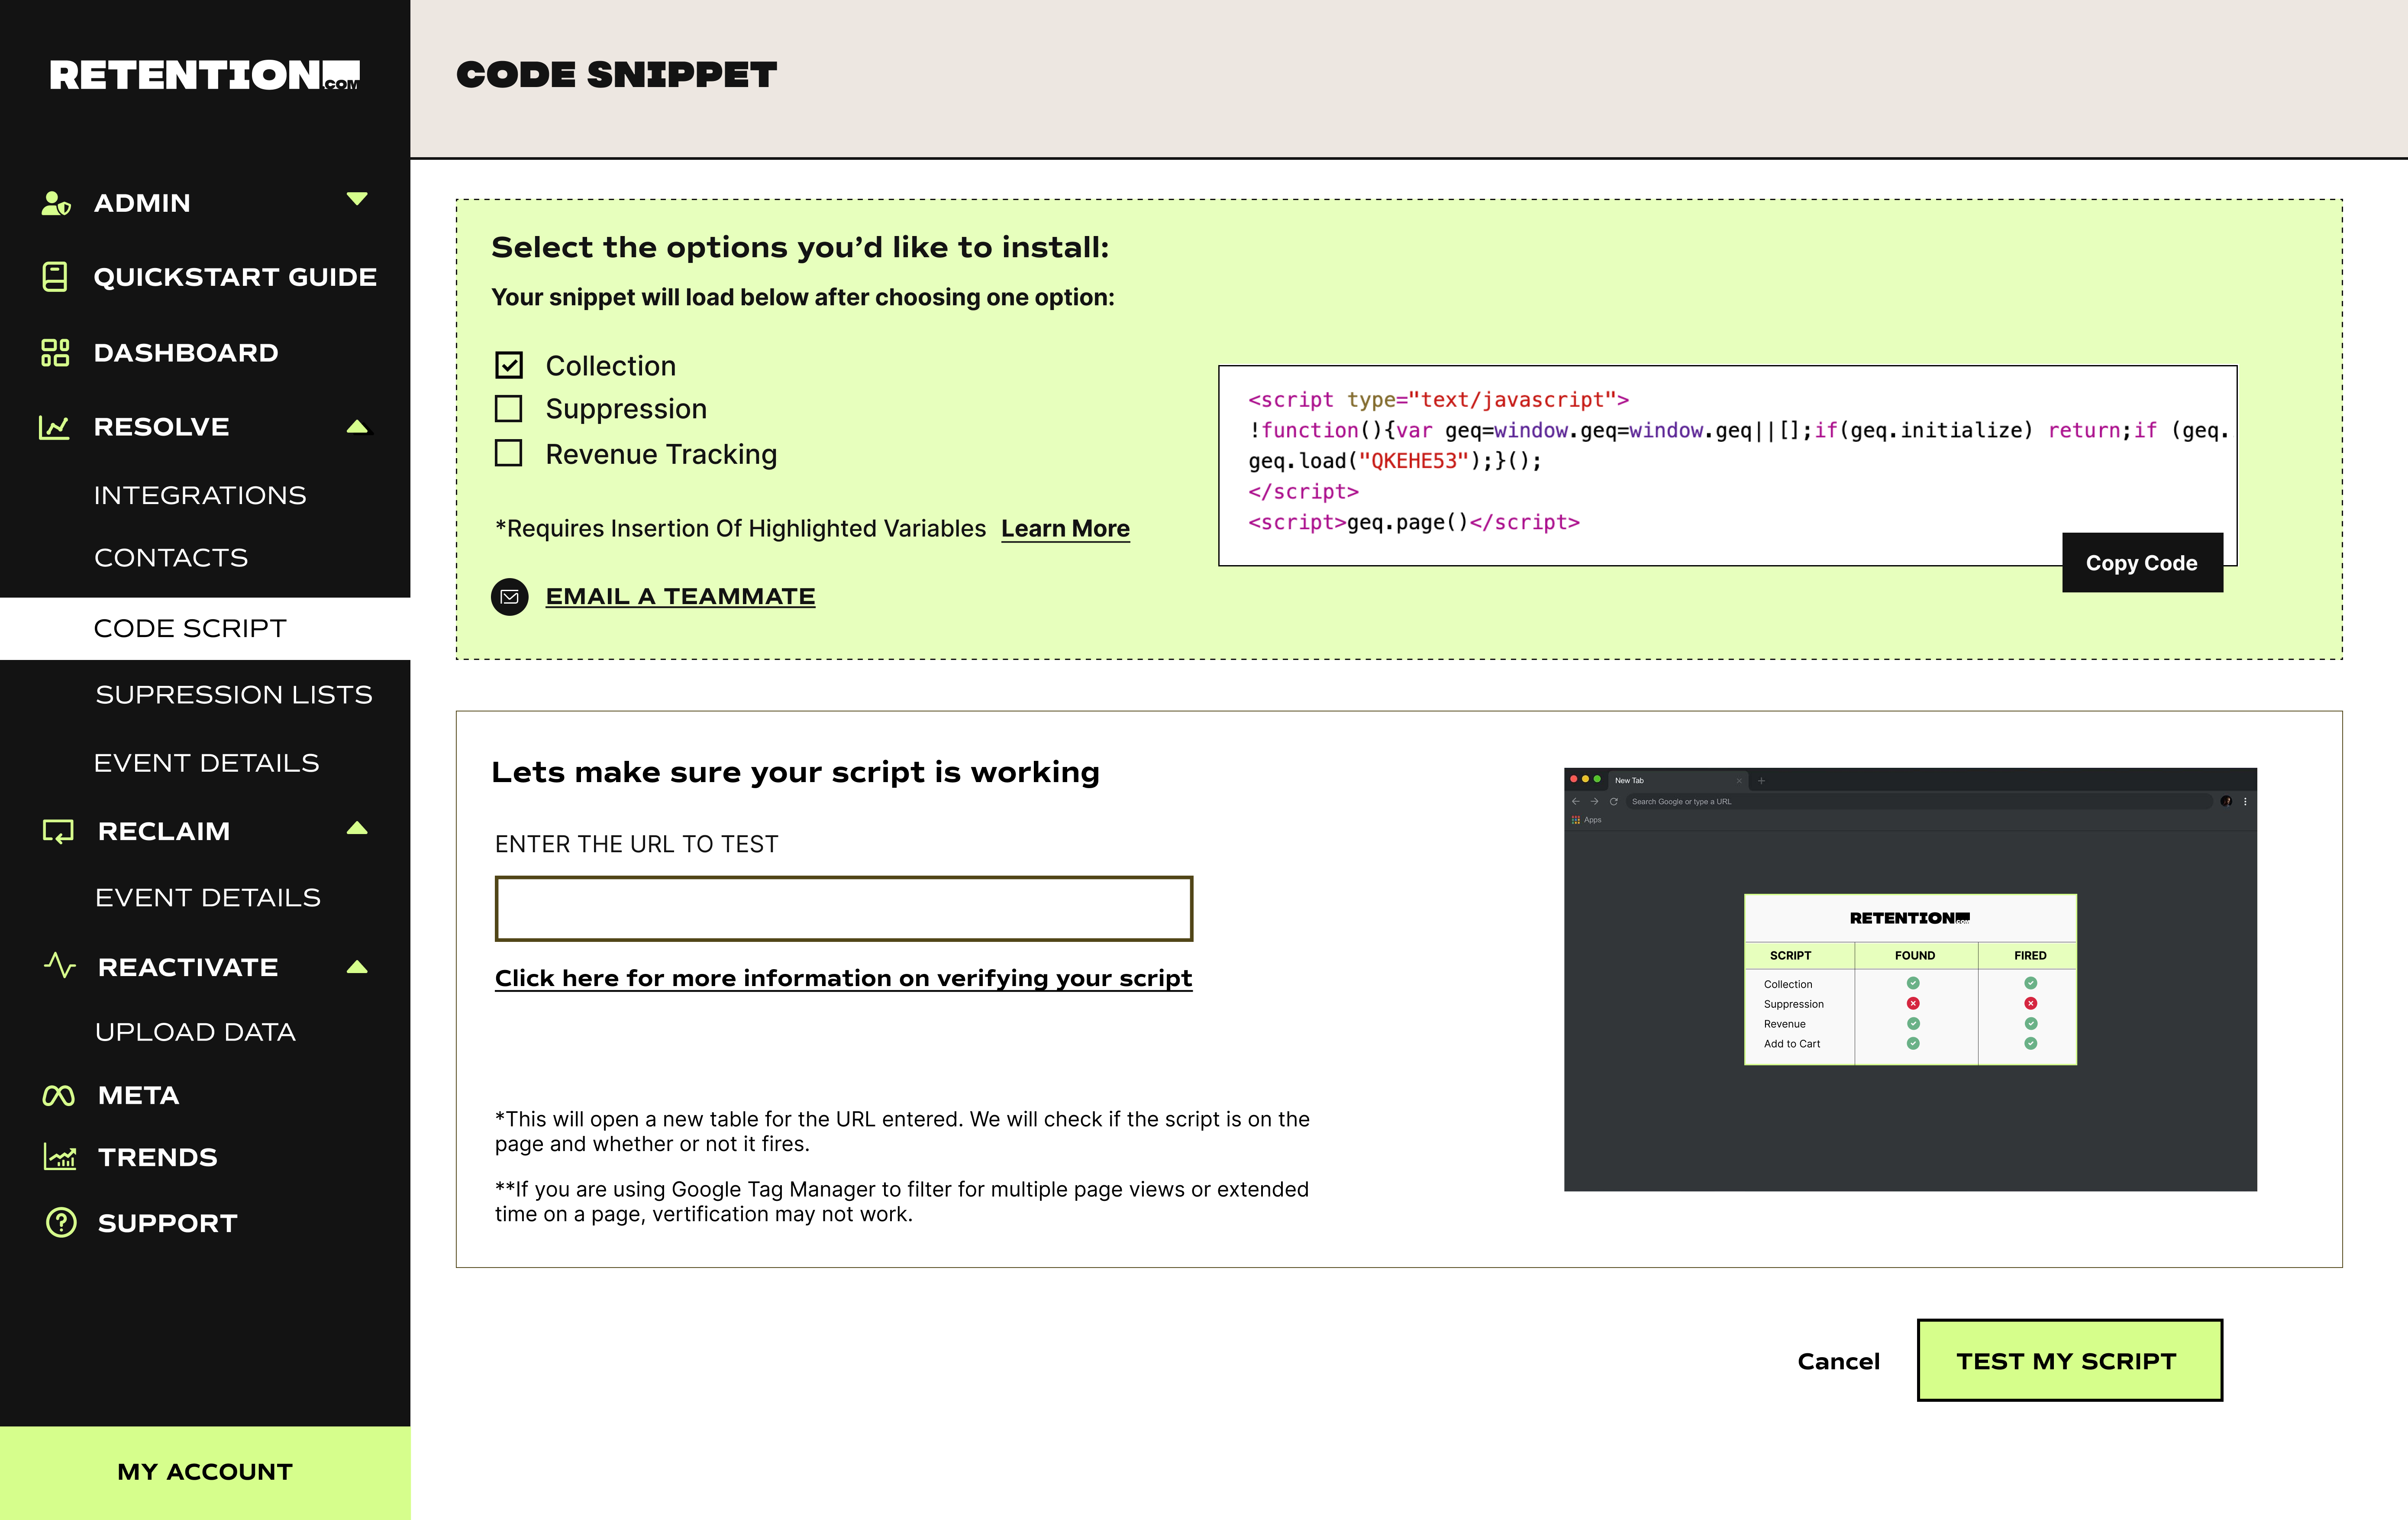Click the Quickstart Guide book icon

click(x=55, y=277)
